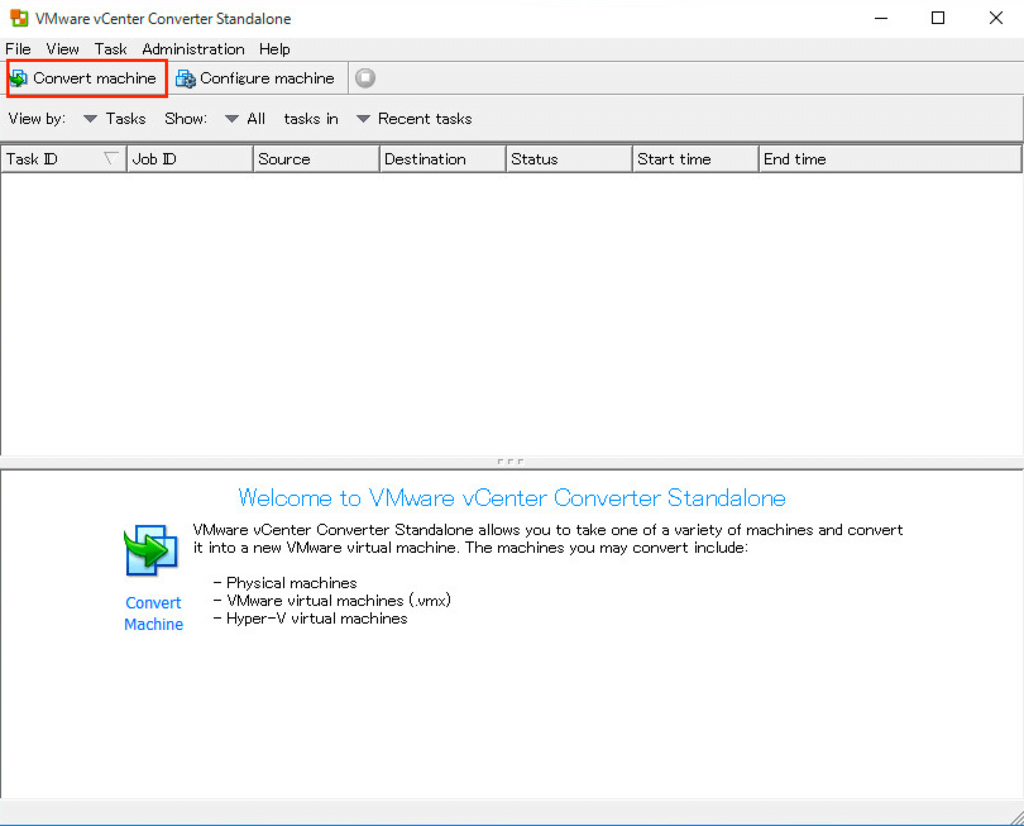Click the gray stop task icon
This screenshot has width=1024, height=826.
[365, 78]
